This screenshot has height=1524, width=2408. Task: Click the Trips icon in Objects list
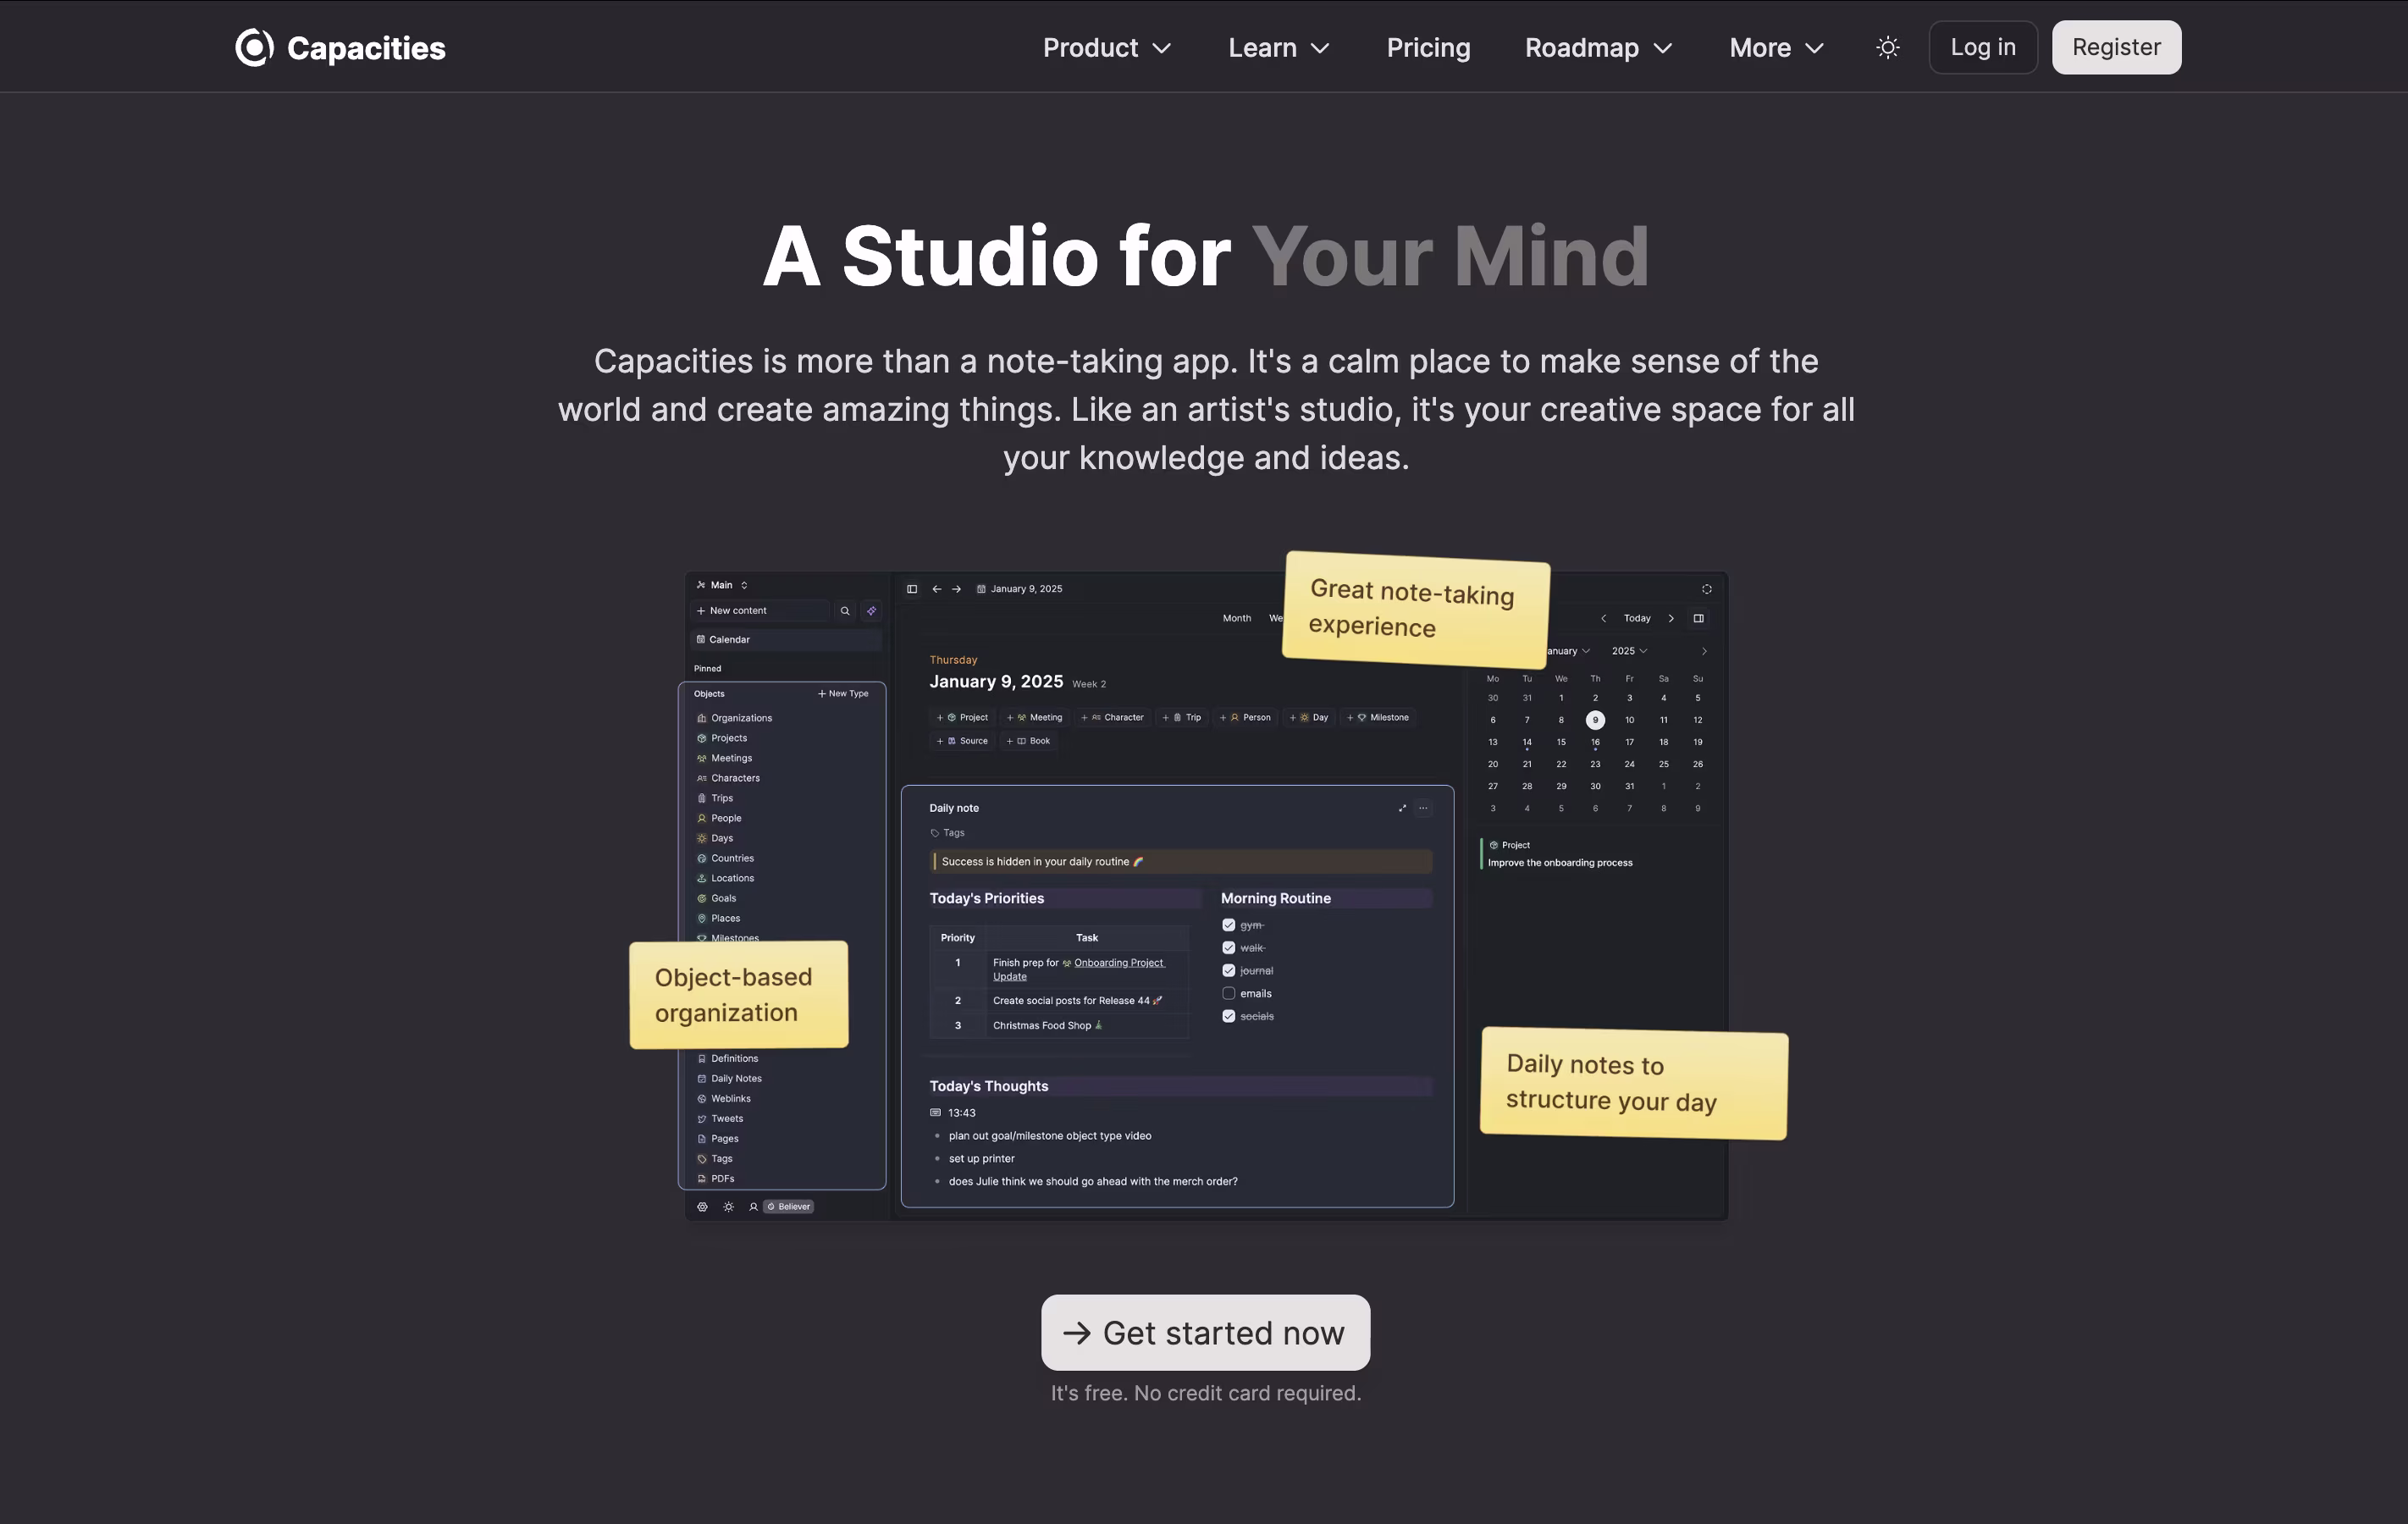coord(702,798)
